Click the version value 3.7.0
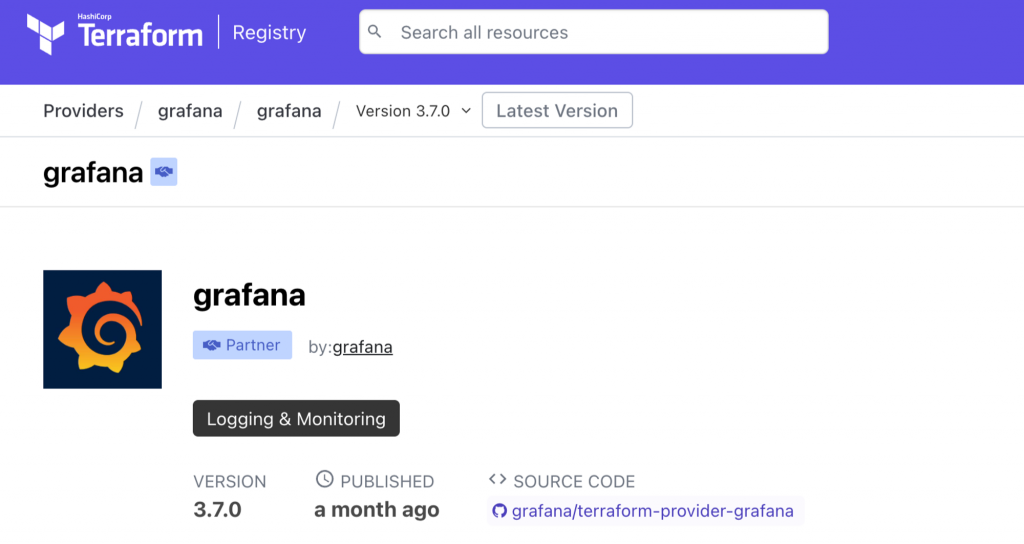1024x544 pixels. tap(217, 509)
